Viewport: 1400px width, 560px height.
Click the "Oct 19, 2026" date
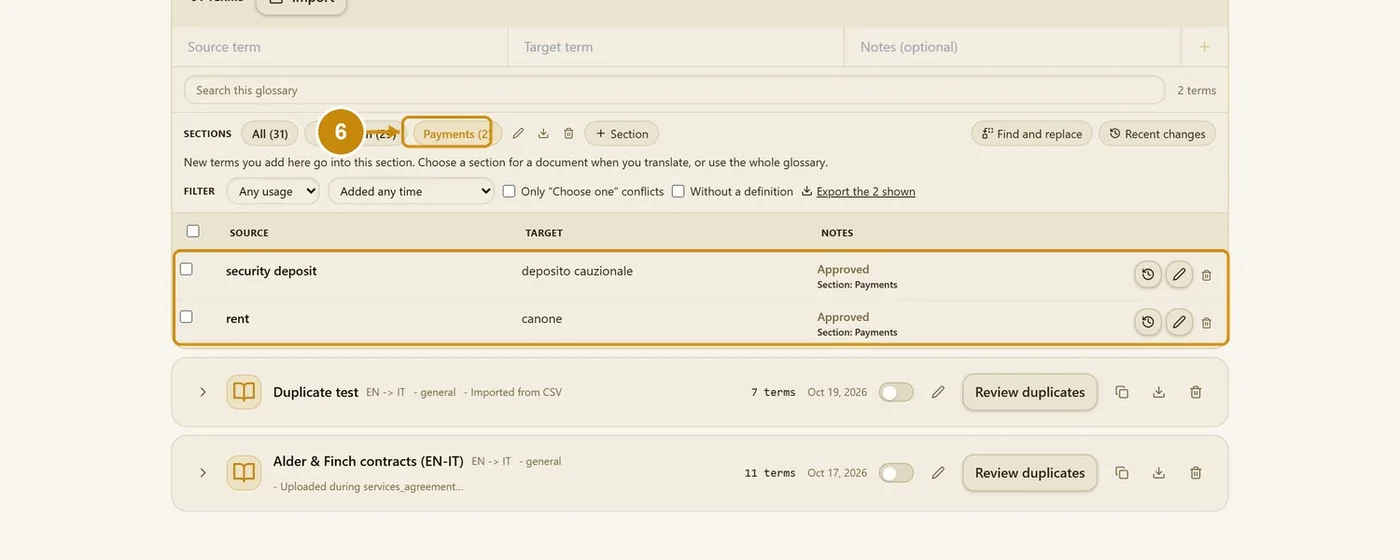837,392
